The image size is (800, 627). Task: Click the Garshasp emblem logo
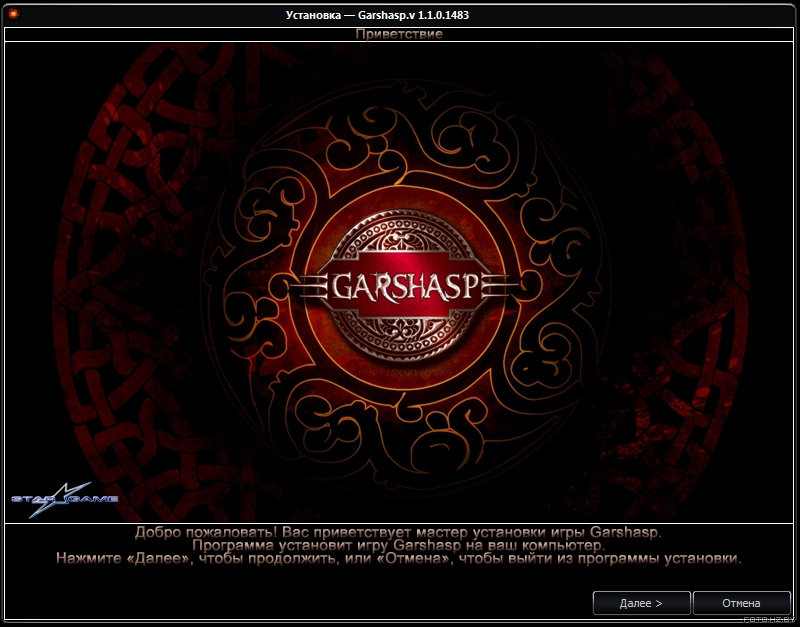(x=403, y=285)
